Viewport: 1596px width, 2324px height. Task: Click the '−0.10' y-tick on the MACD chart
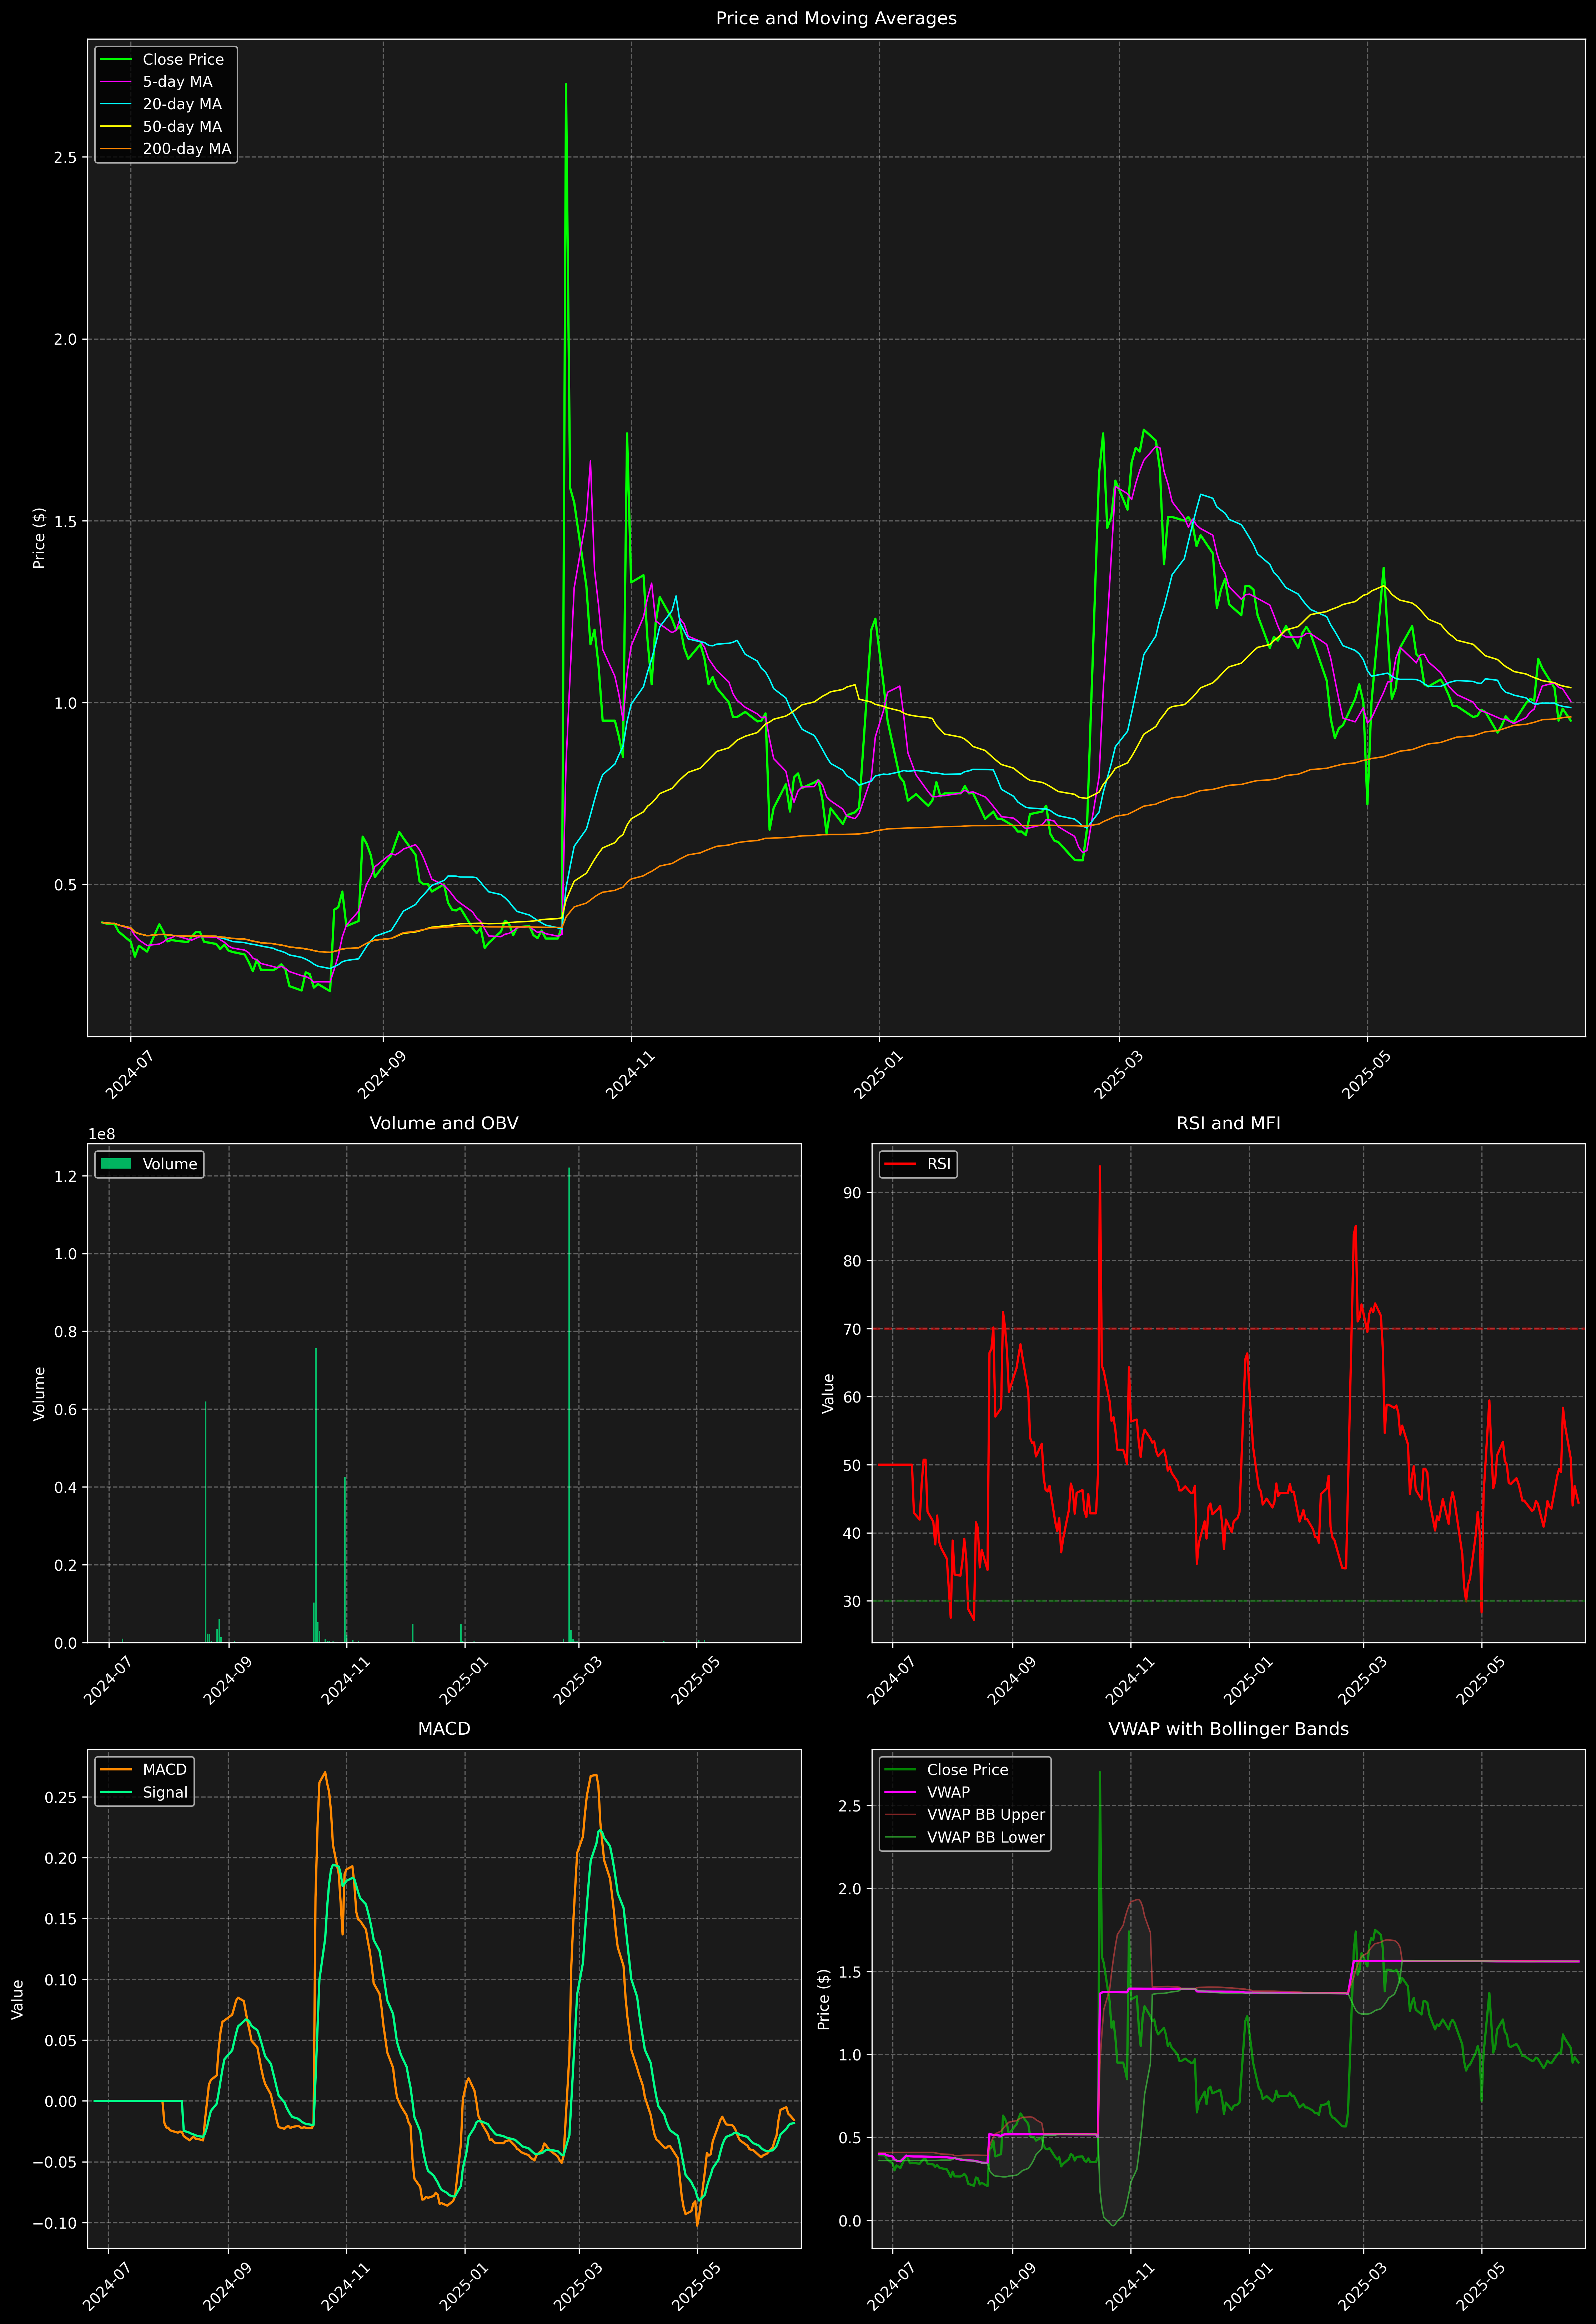click(54, 2223)
